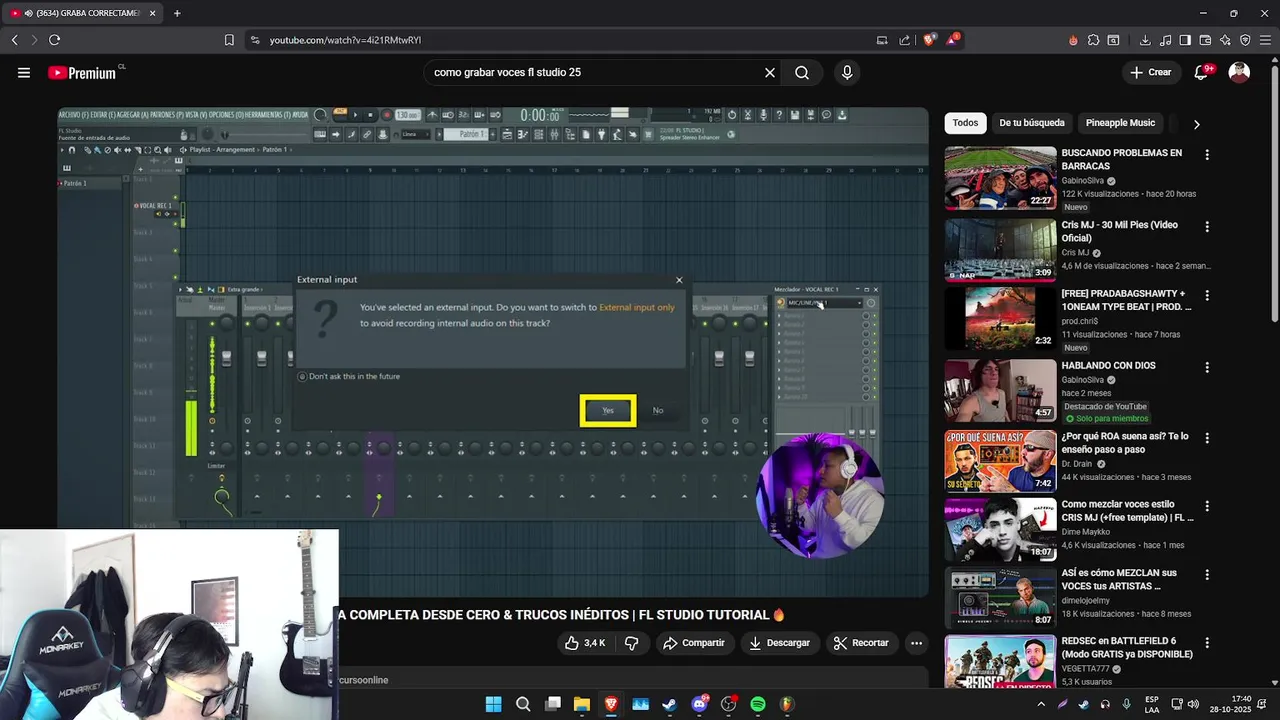
Task: Open REDSEC en BATTLEFIELD 6 thumbnail
Action: tap(1000, 662)
